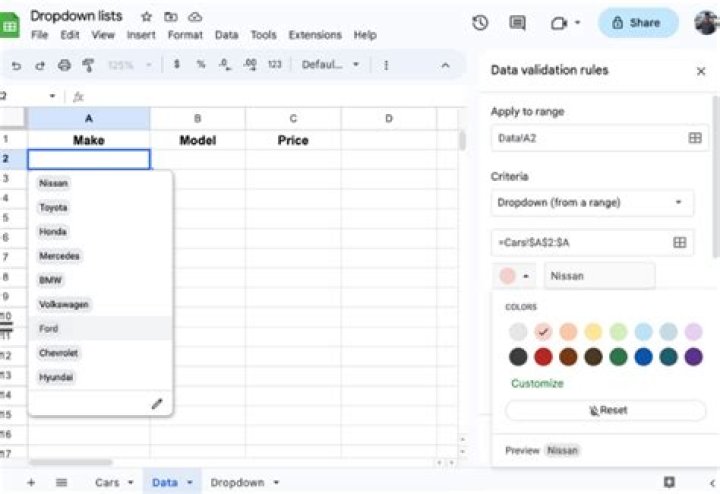Apply percent format icon
The image size is (720, 494).
click(x=201, y=65)
